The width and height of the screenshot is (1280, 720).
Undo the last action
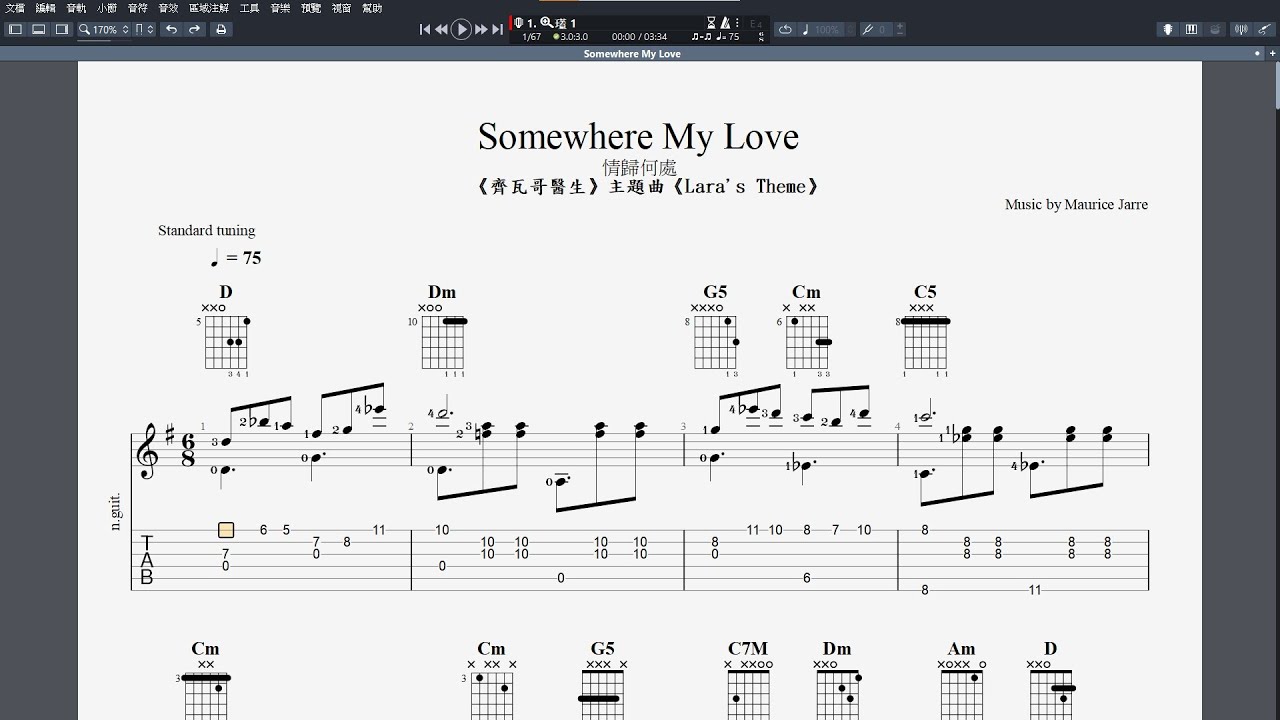point(172,30)
